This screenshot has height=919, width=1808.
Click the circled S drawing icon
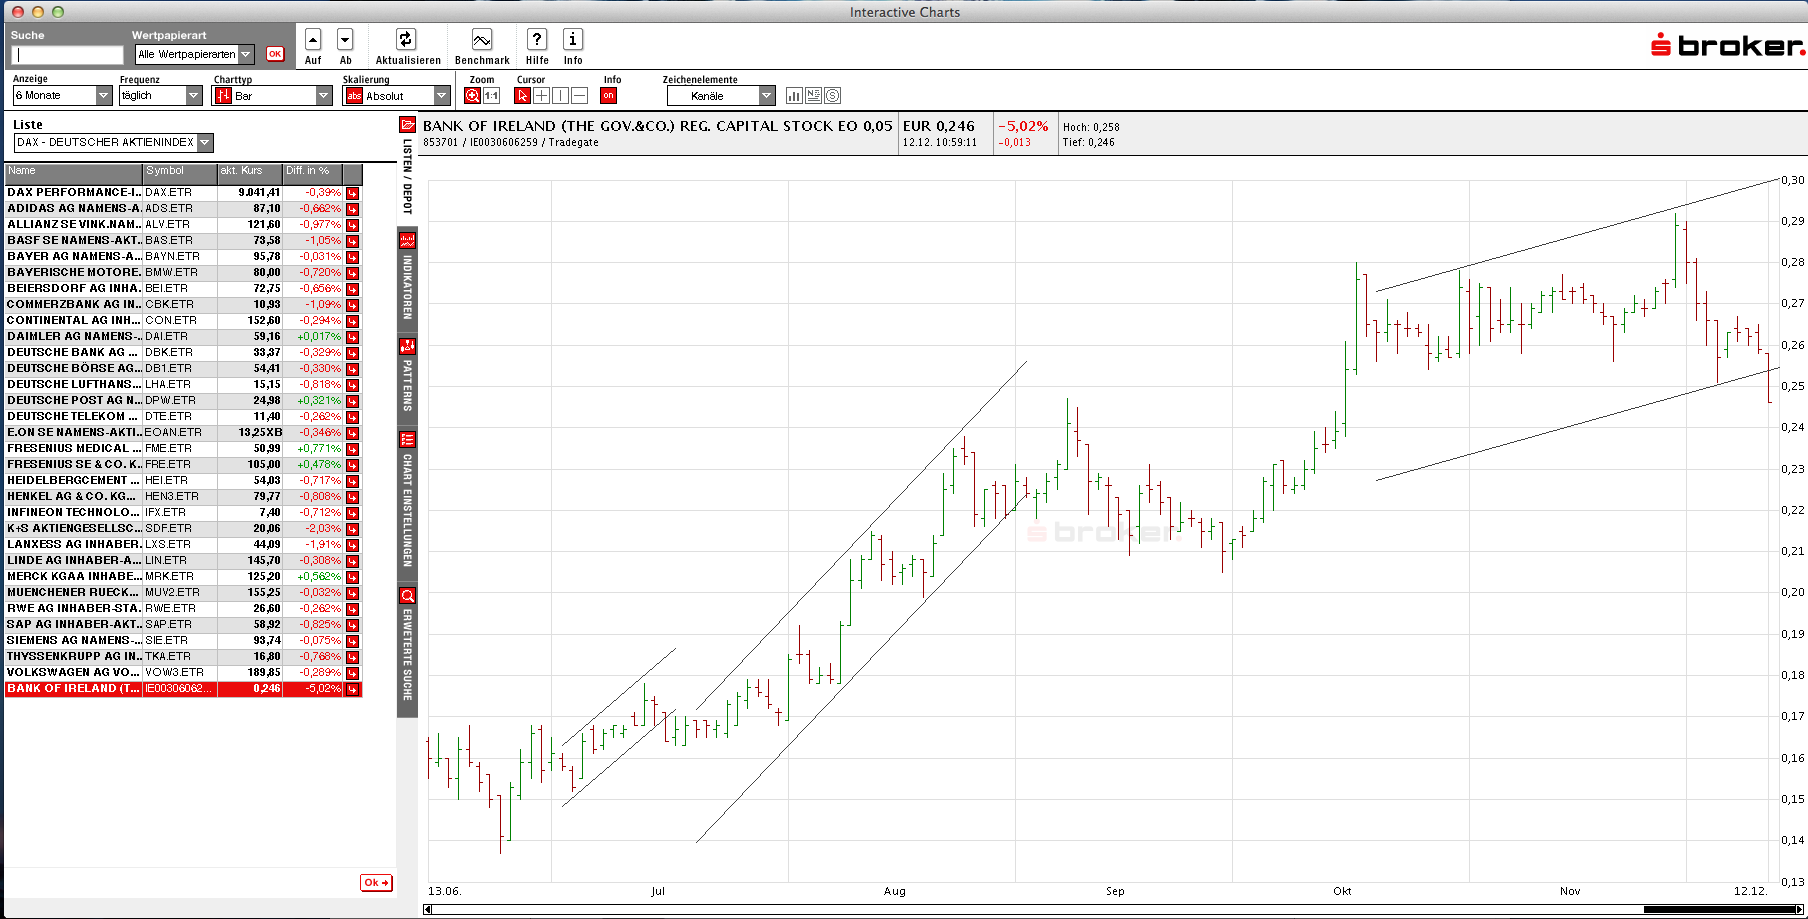pos(832,96)
